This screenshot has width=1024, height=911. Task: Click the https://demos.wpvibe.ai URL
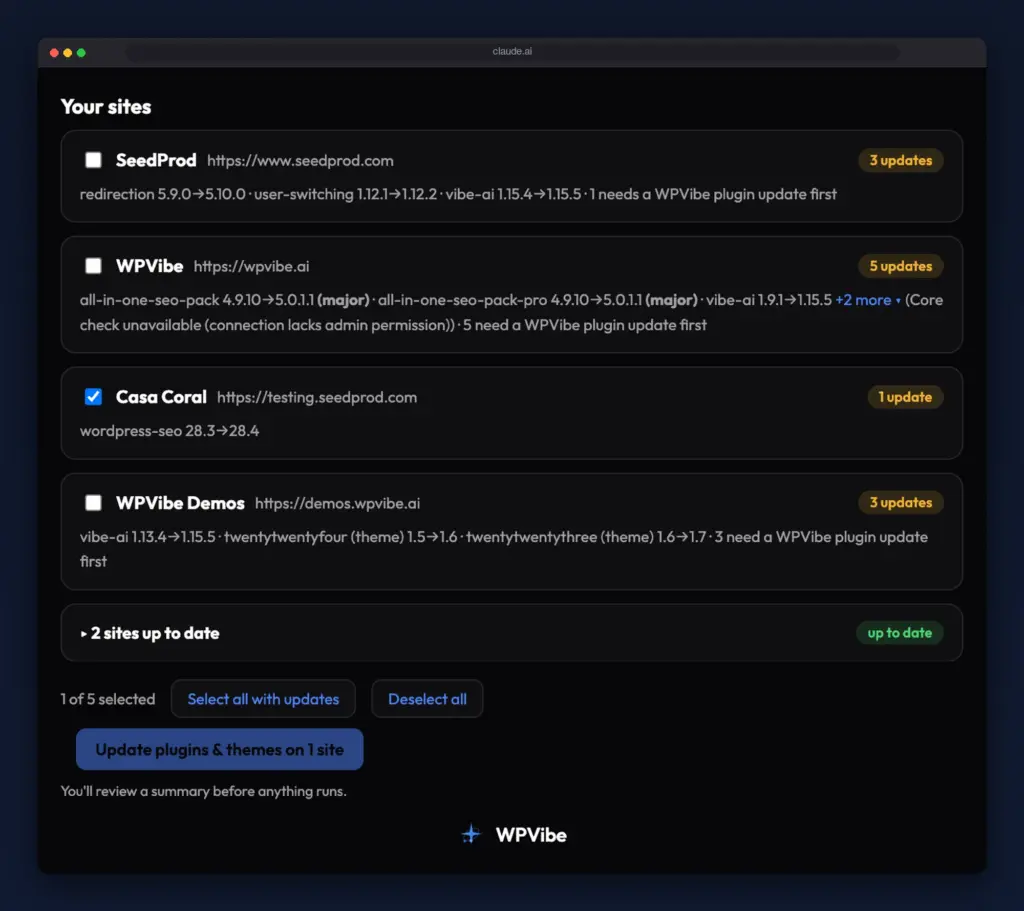337,503
